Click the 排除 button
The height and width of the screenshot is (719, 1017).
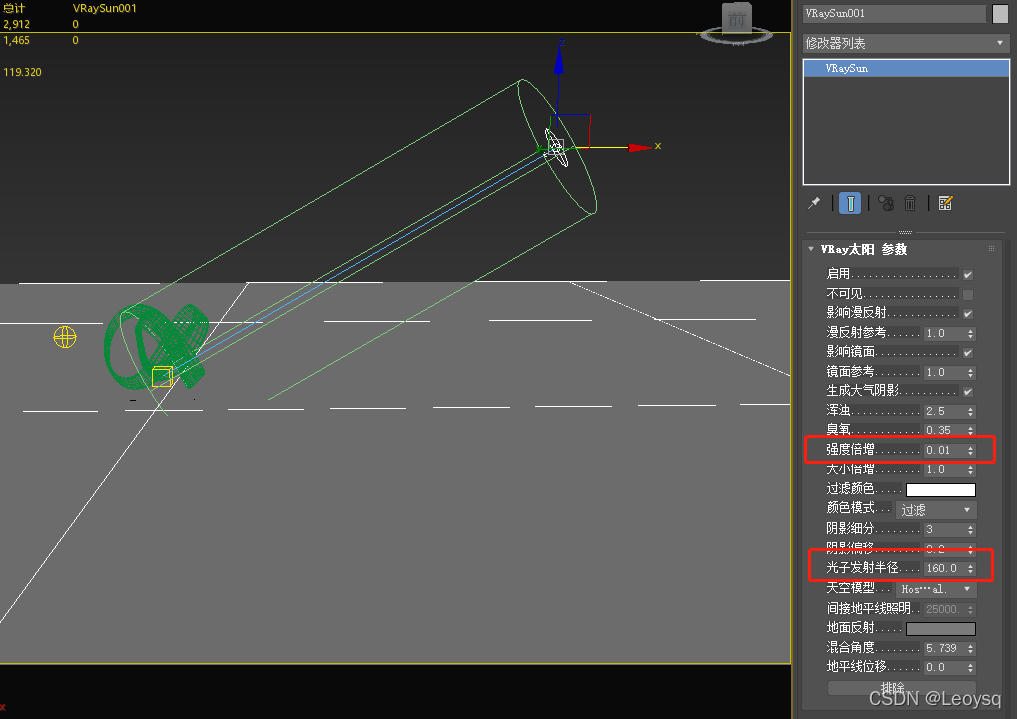click(x=902, y=688)
